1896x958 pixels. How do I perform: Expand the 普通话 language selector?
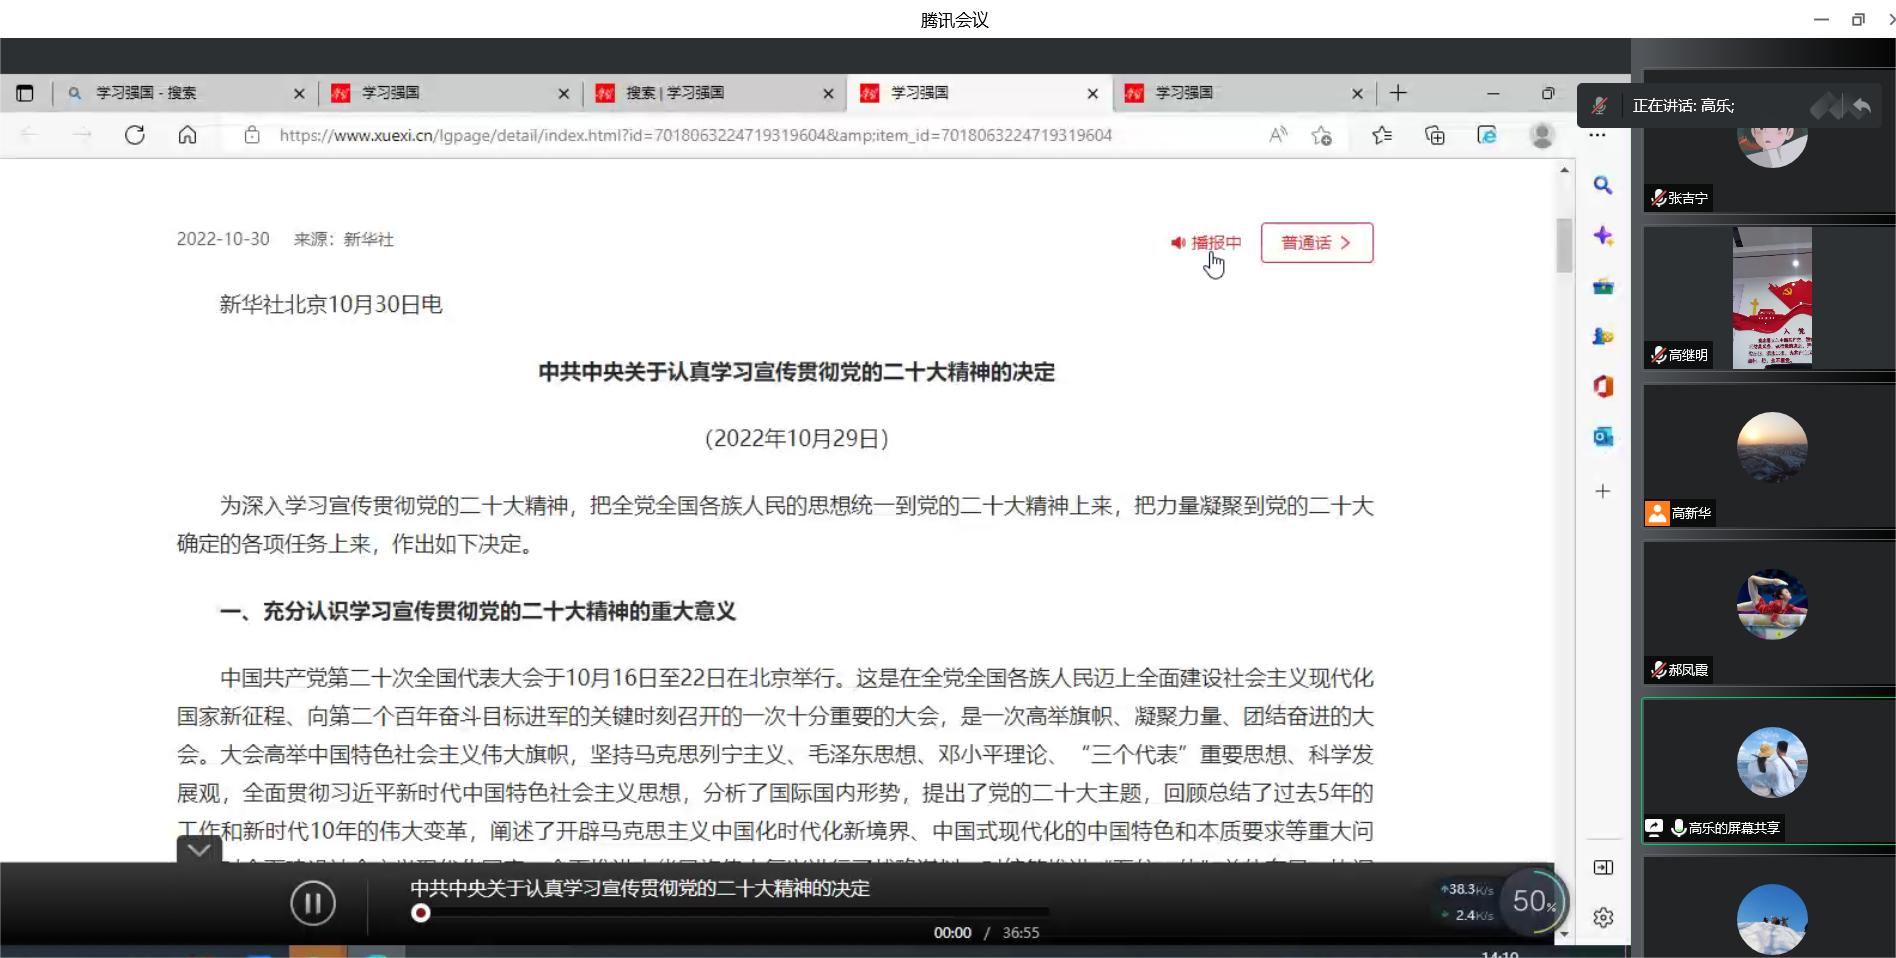point(1316,243)
